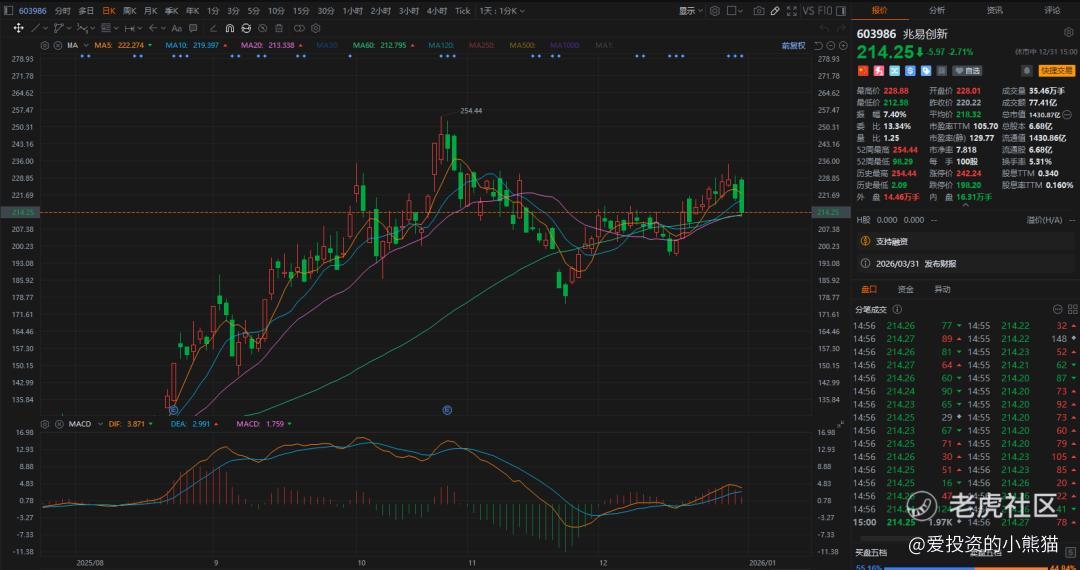Click the China flag market icon
This screenshot has height=570, width=1080.
(862, 71)
